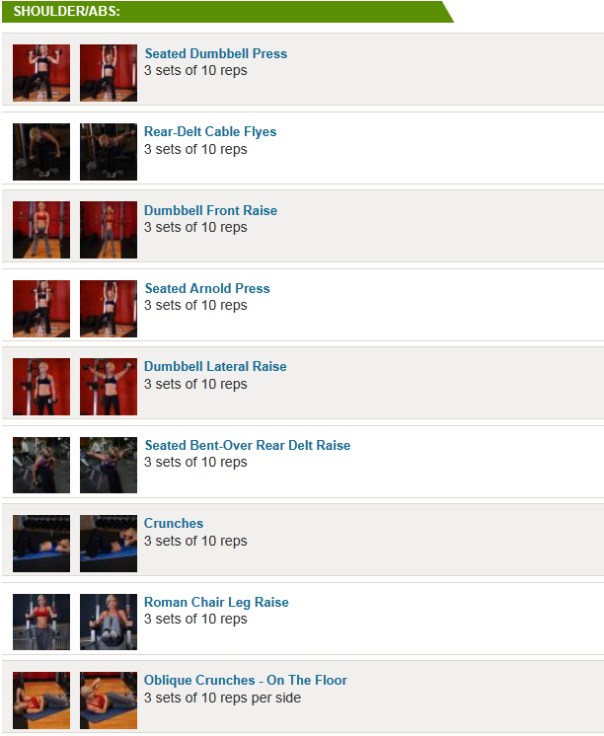This screenshot has height=736, width=604.
Task: Select the Seated Arnold Press link
Action: point(207,289)
